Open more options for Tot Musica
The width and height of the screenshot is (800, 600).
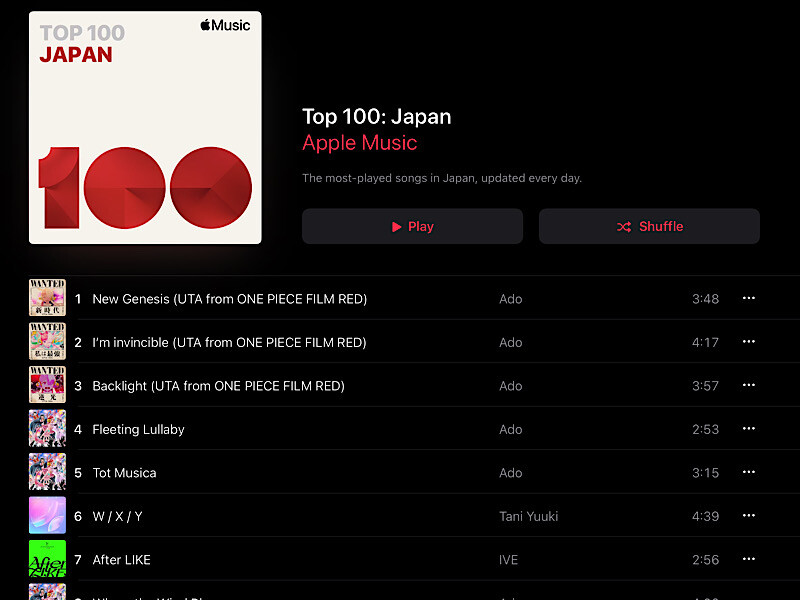(x=748, y=472)
